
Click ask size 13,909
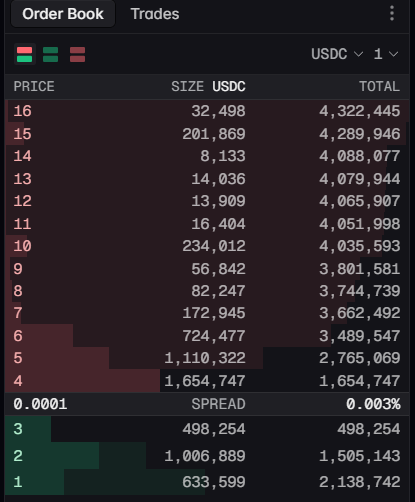218,201
